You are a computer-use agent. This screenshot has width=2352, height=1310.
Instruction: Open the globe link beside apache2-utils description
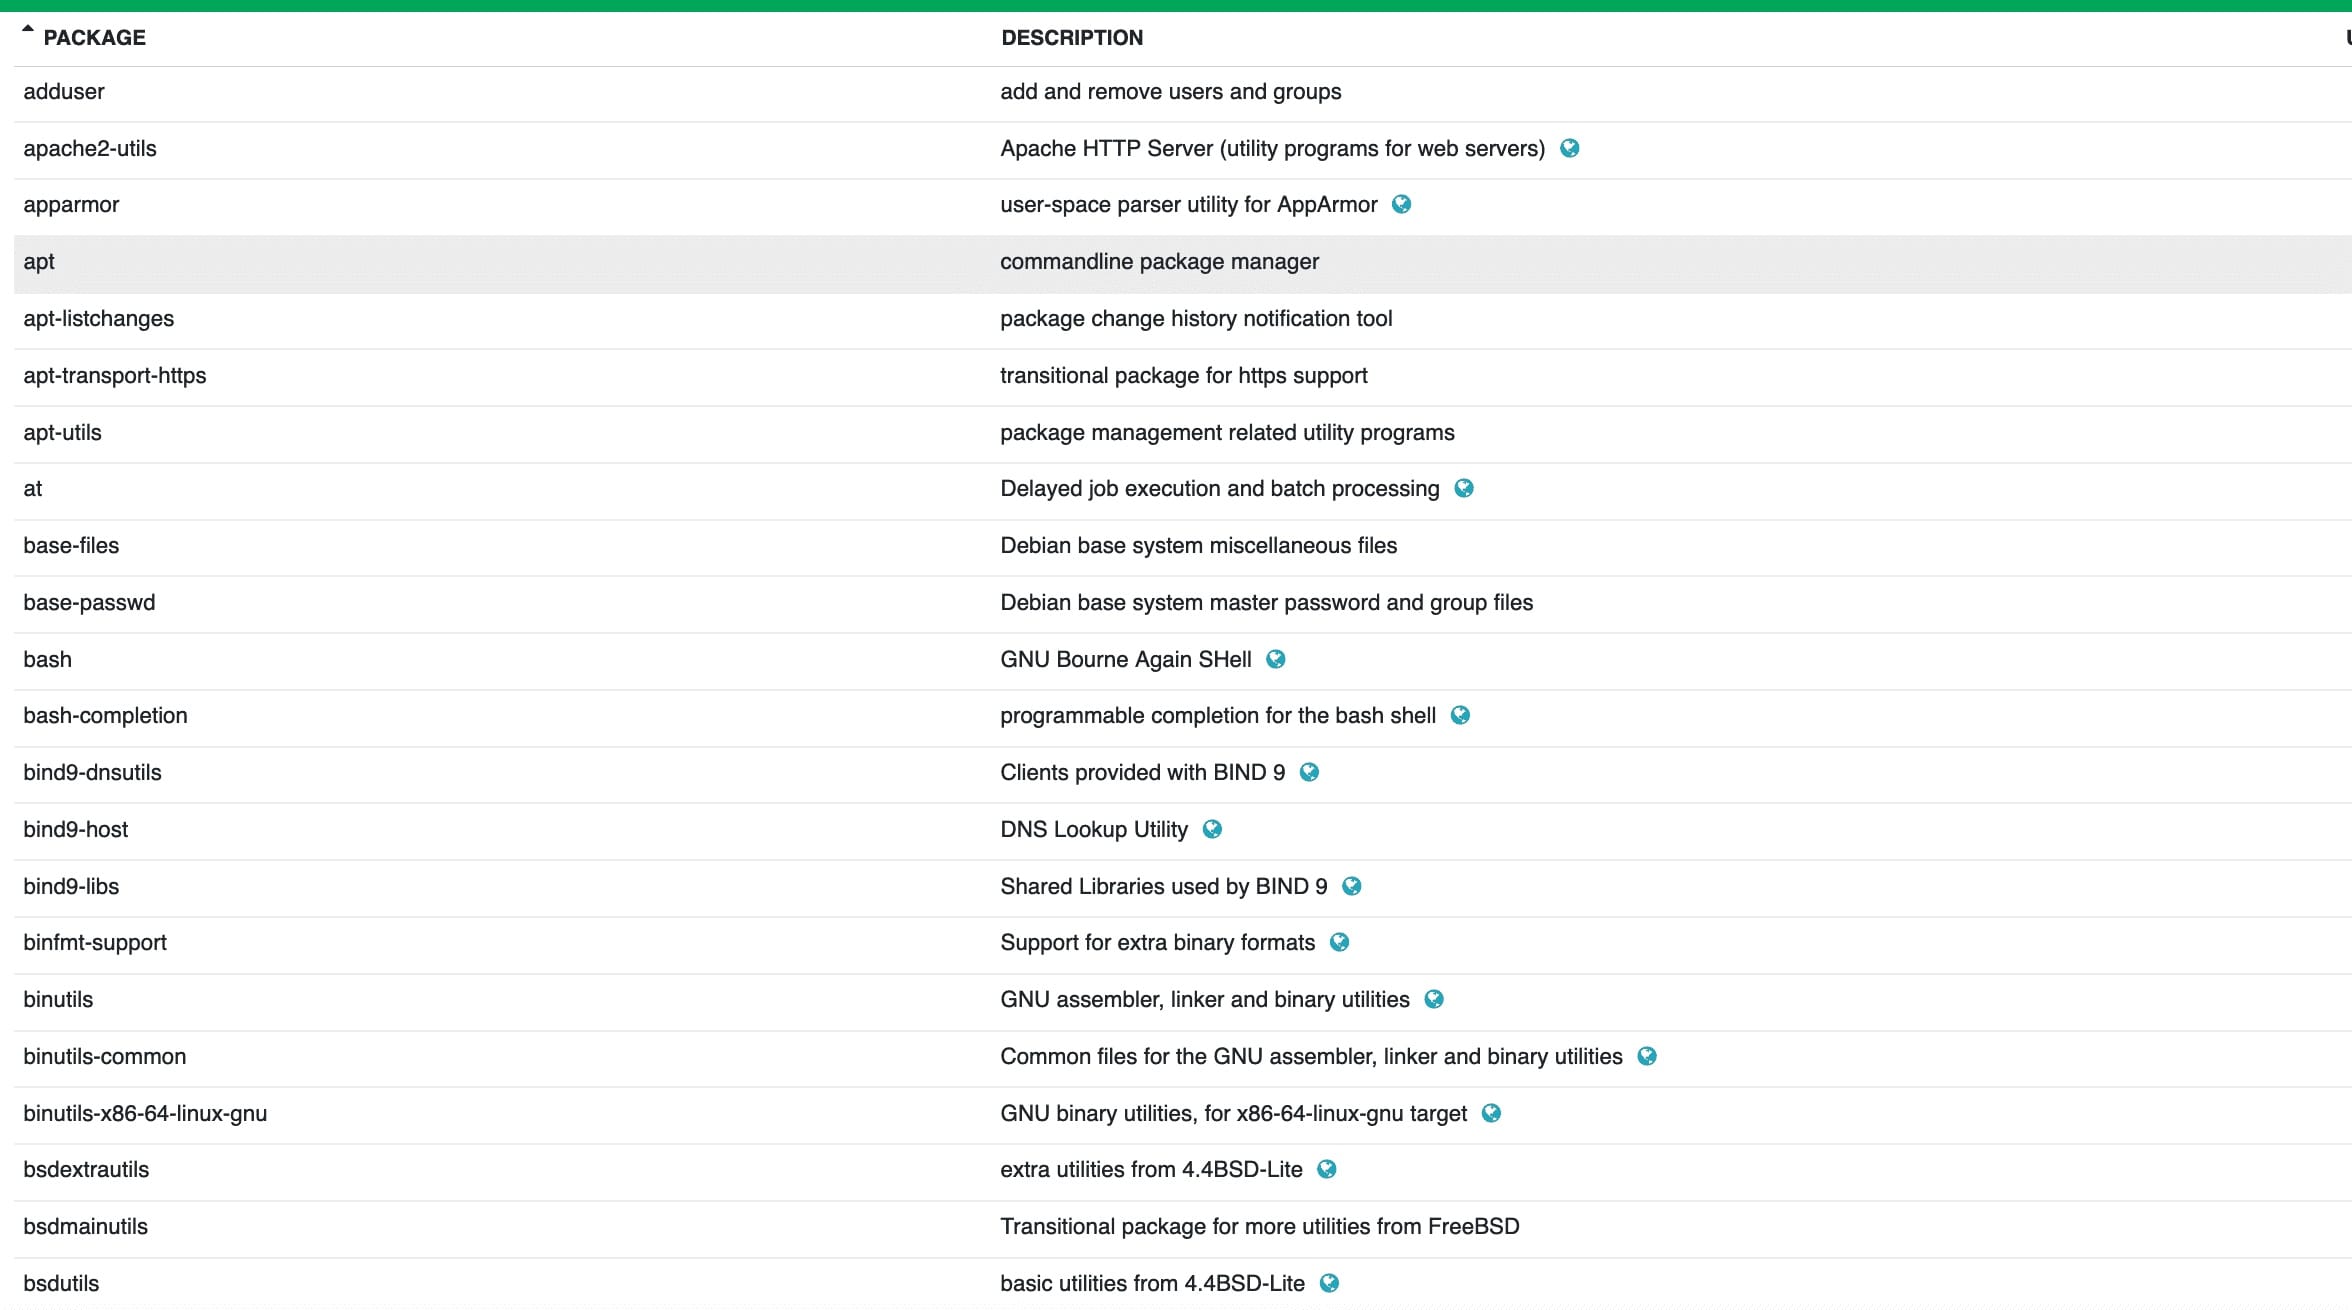1569,148
